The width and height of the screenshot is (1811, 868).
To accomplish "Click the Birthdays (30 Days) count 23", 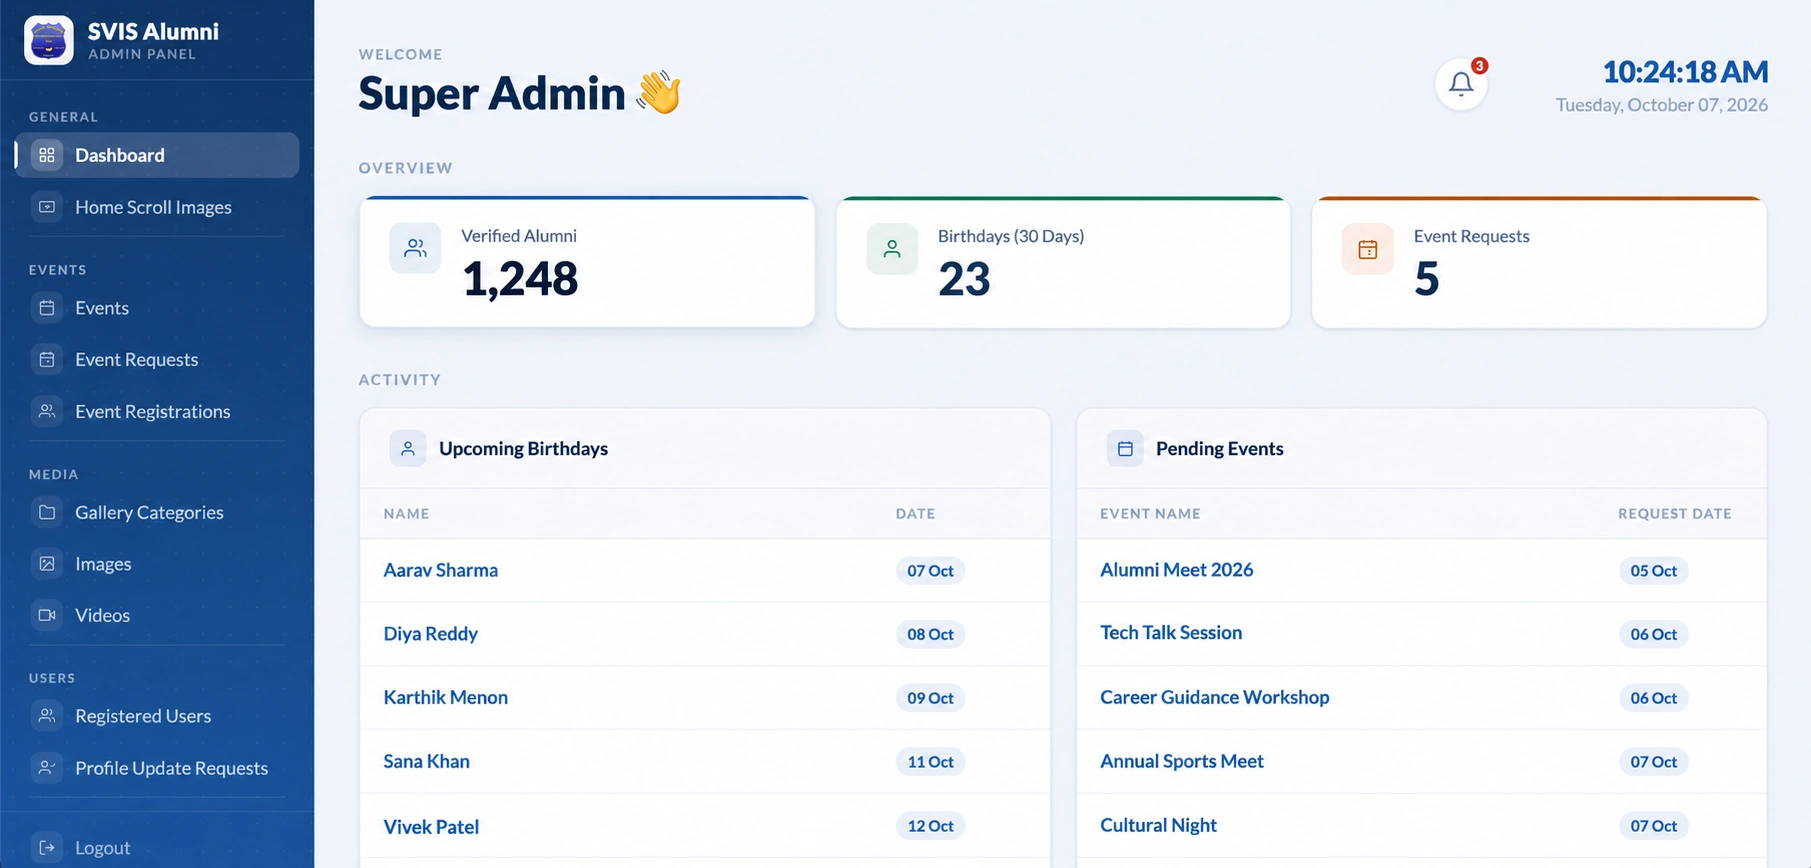I will [x=964, y=279].
